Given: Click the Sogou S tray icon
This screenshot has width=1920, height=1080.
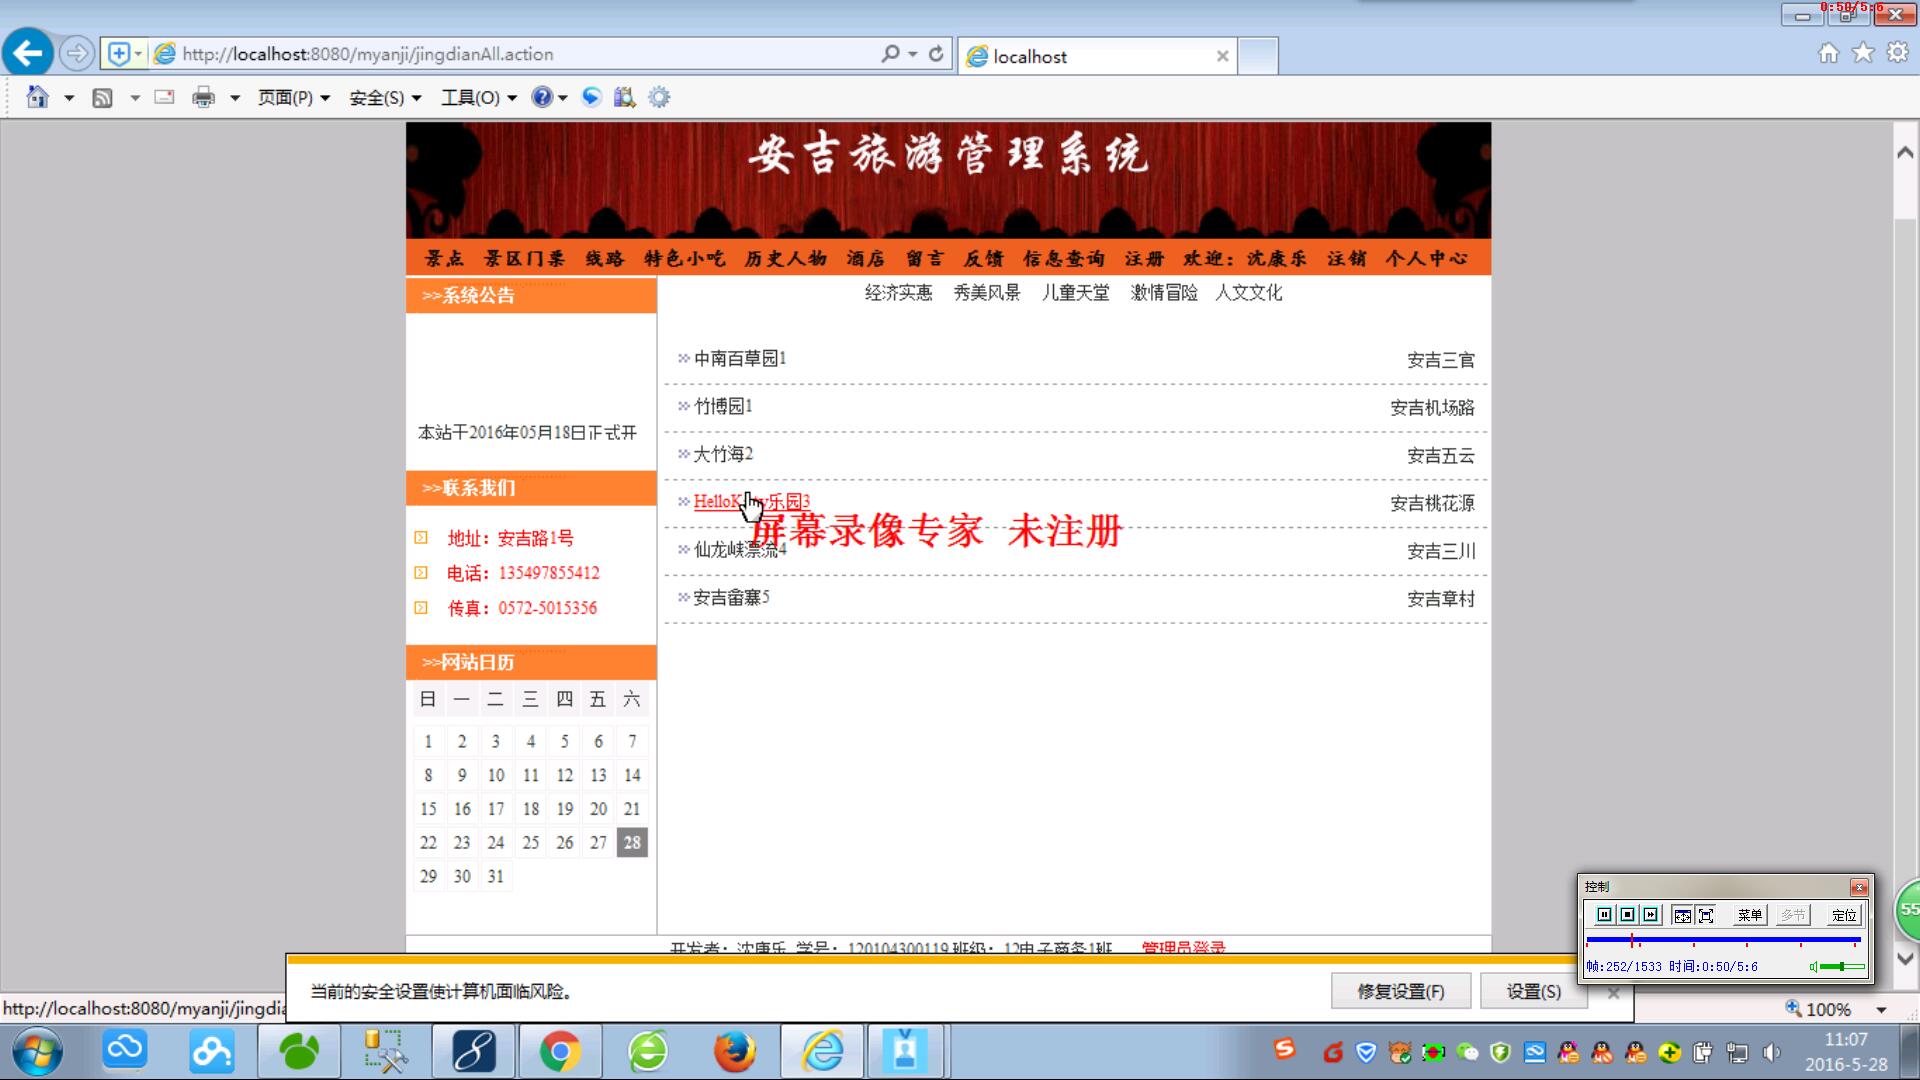Looking at the screenshot, I should pyautogui.click(x=1285, y=1049).
